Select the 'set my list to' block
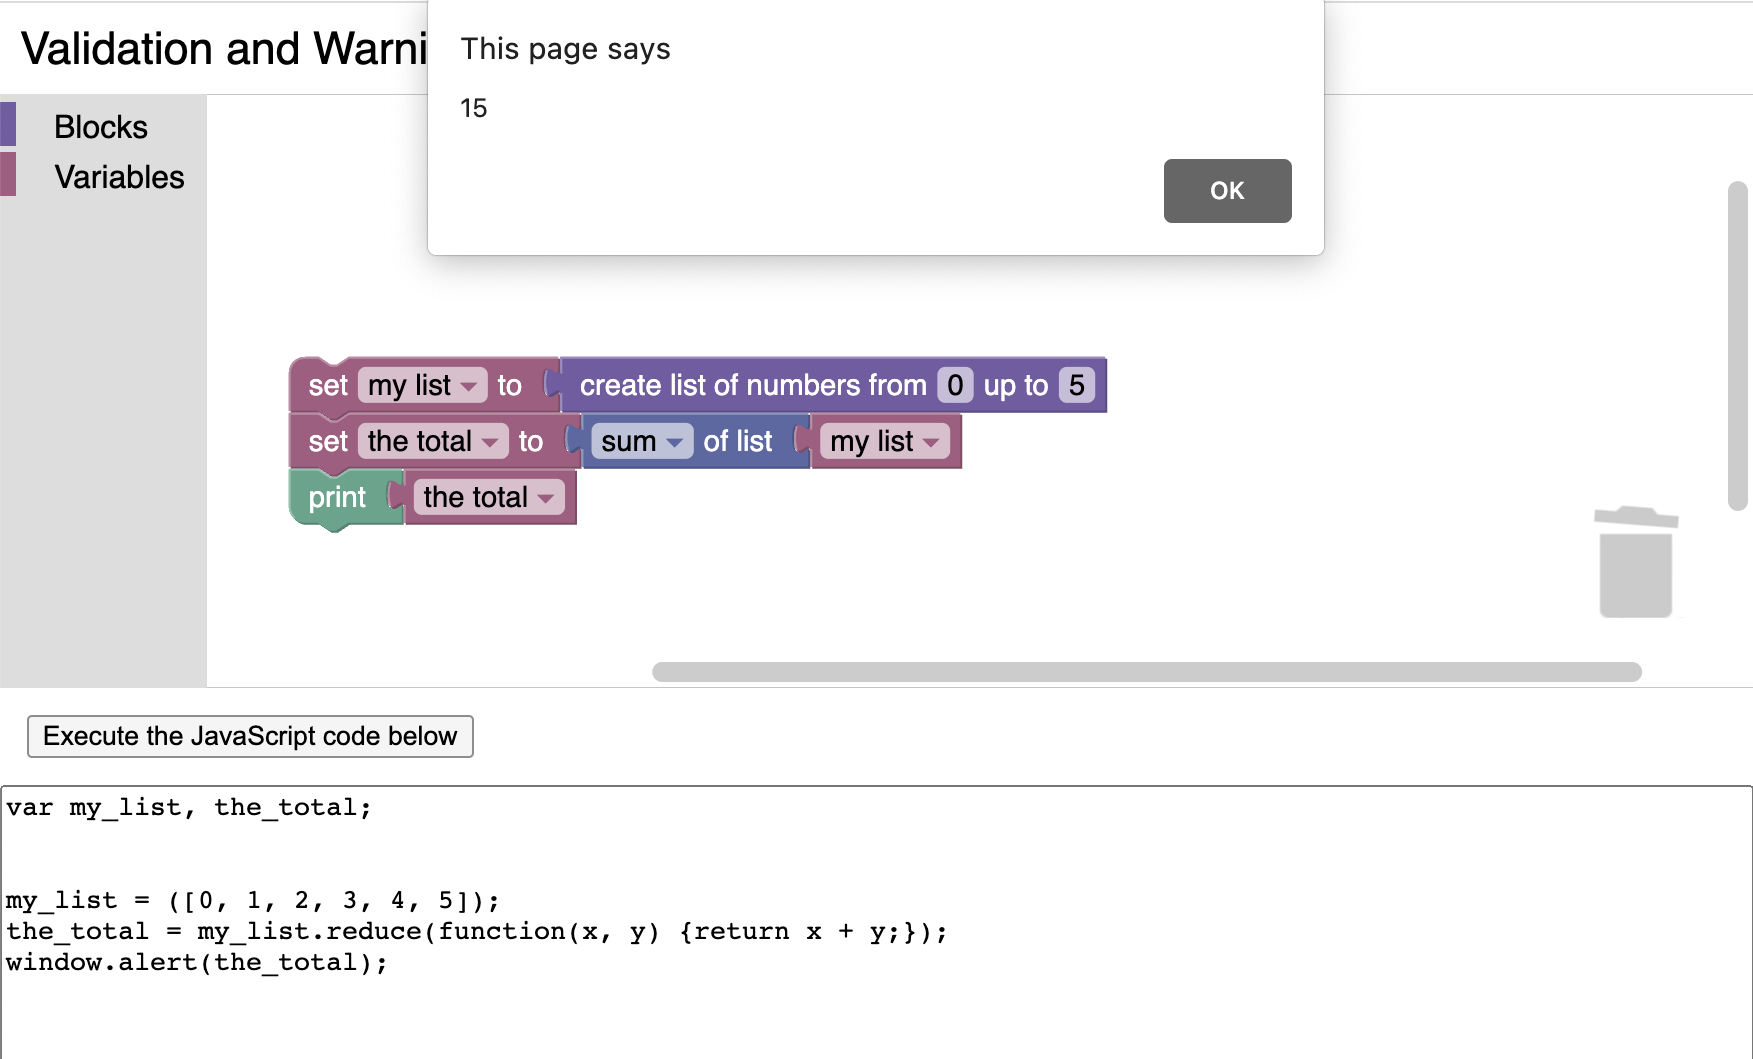Viewport: 1753px width, 1059px height. click(x=325, y=385)
